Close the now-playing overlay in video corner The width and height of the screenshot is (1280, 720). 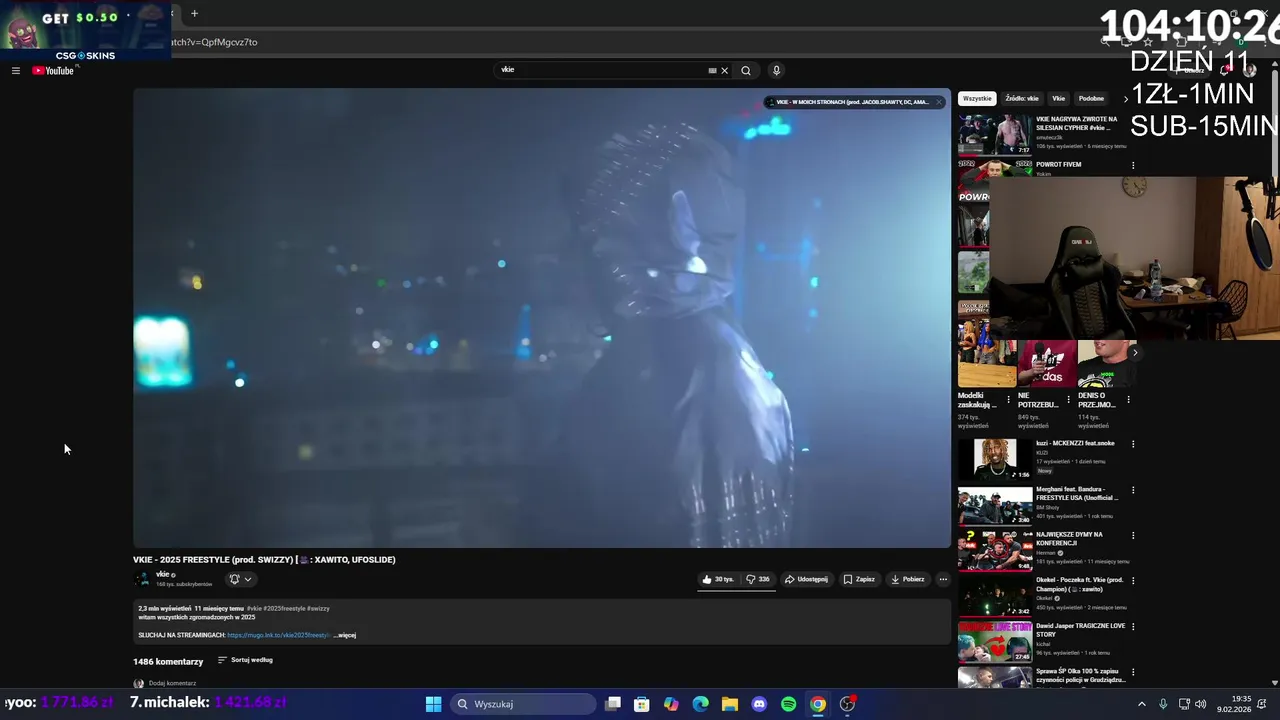[939, 102]
